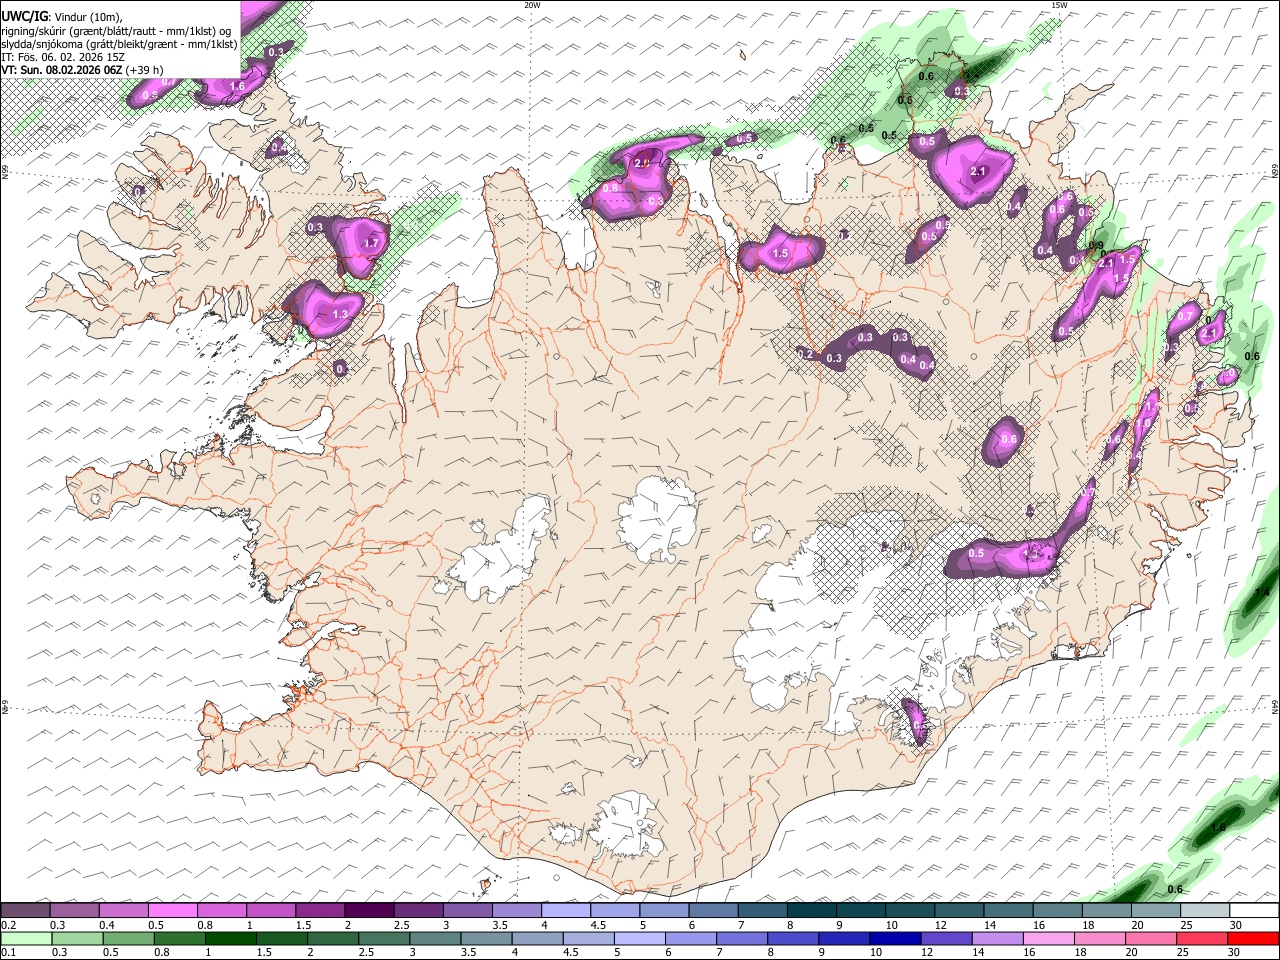Select the lower legend swatch for 3.5–4
Screen dimensions: 1280x960
[485, 938]
